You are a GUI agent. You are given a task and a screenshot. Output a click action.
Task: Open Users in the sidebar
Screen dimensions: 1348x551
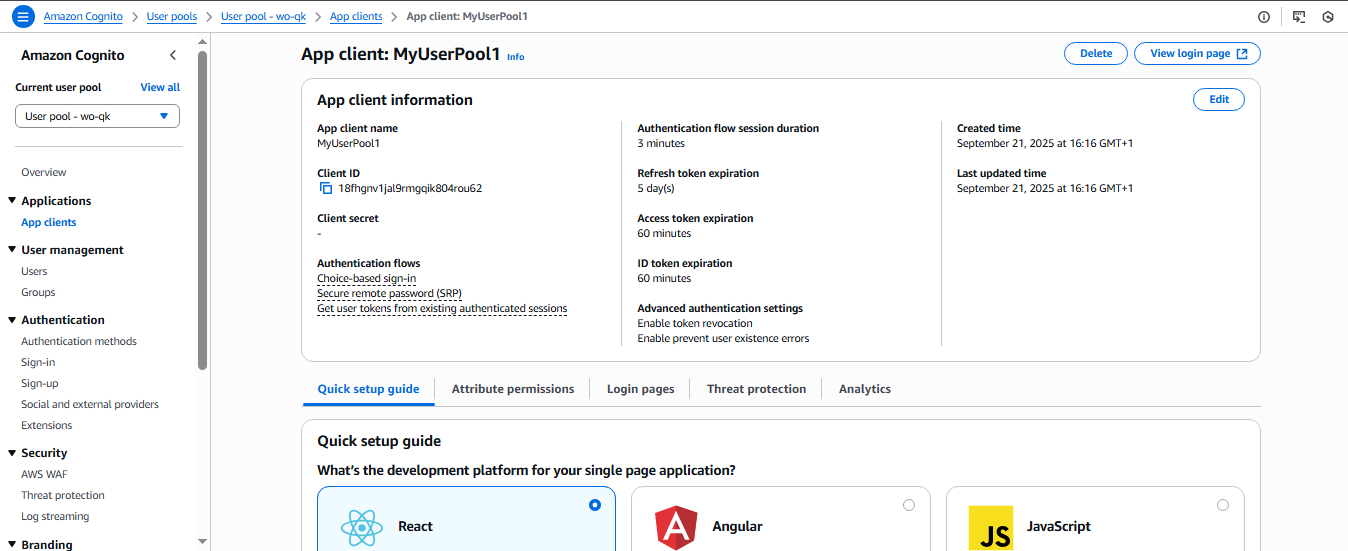pos(34,272)
